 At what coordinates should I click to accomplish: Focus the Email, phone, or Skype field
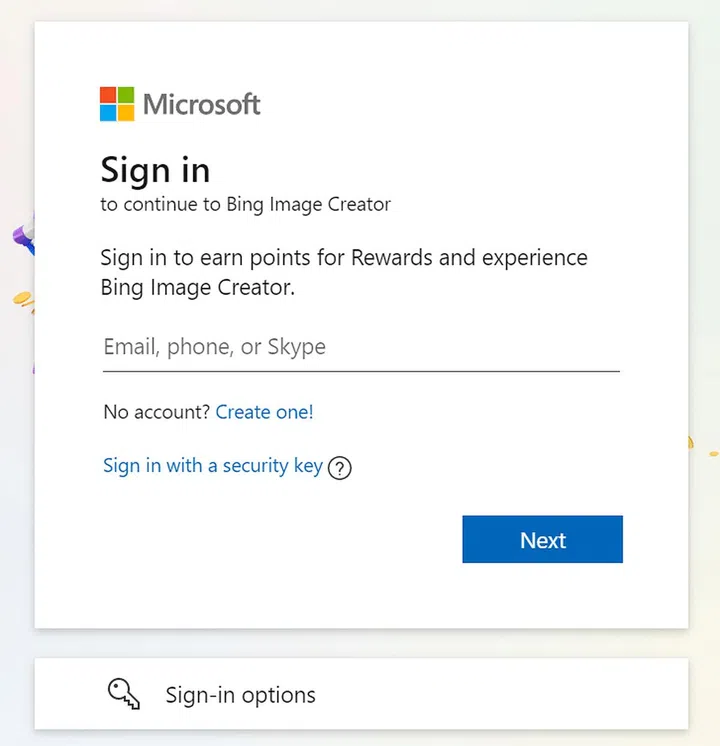click(x=360, y=347)
